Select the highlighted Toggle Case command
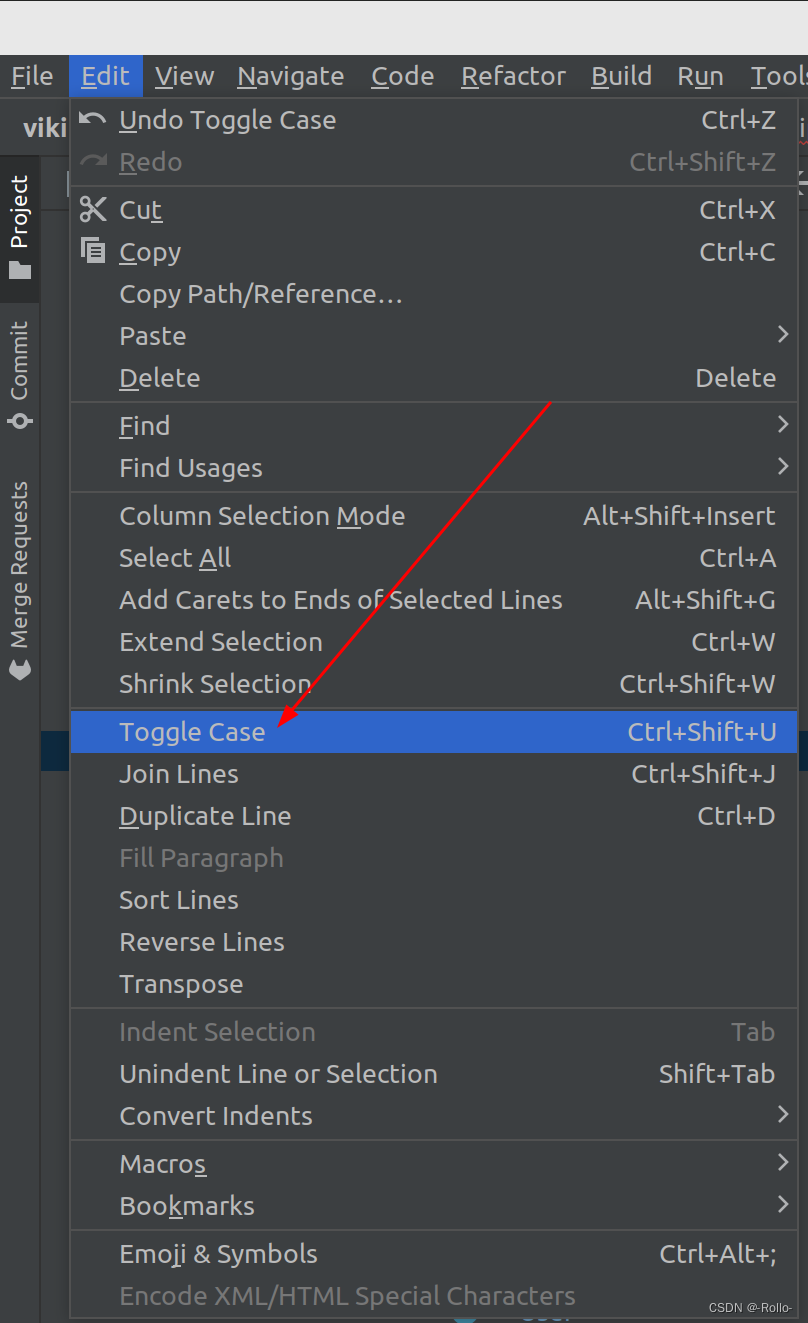 (191, 731)
